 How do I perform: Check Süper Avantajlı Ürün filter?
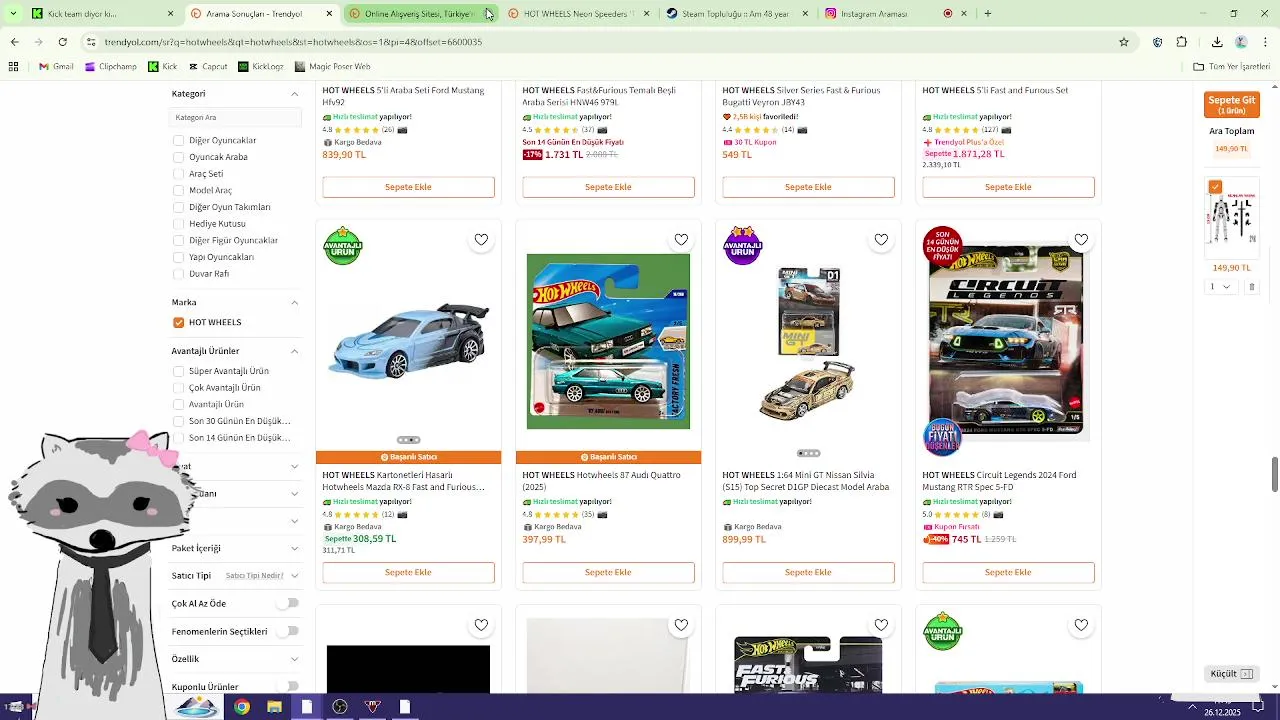pyautogui.click(x=179, y=371)
